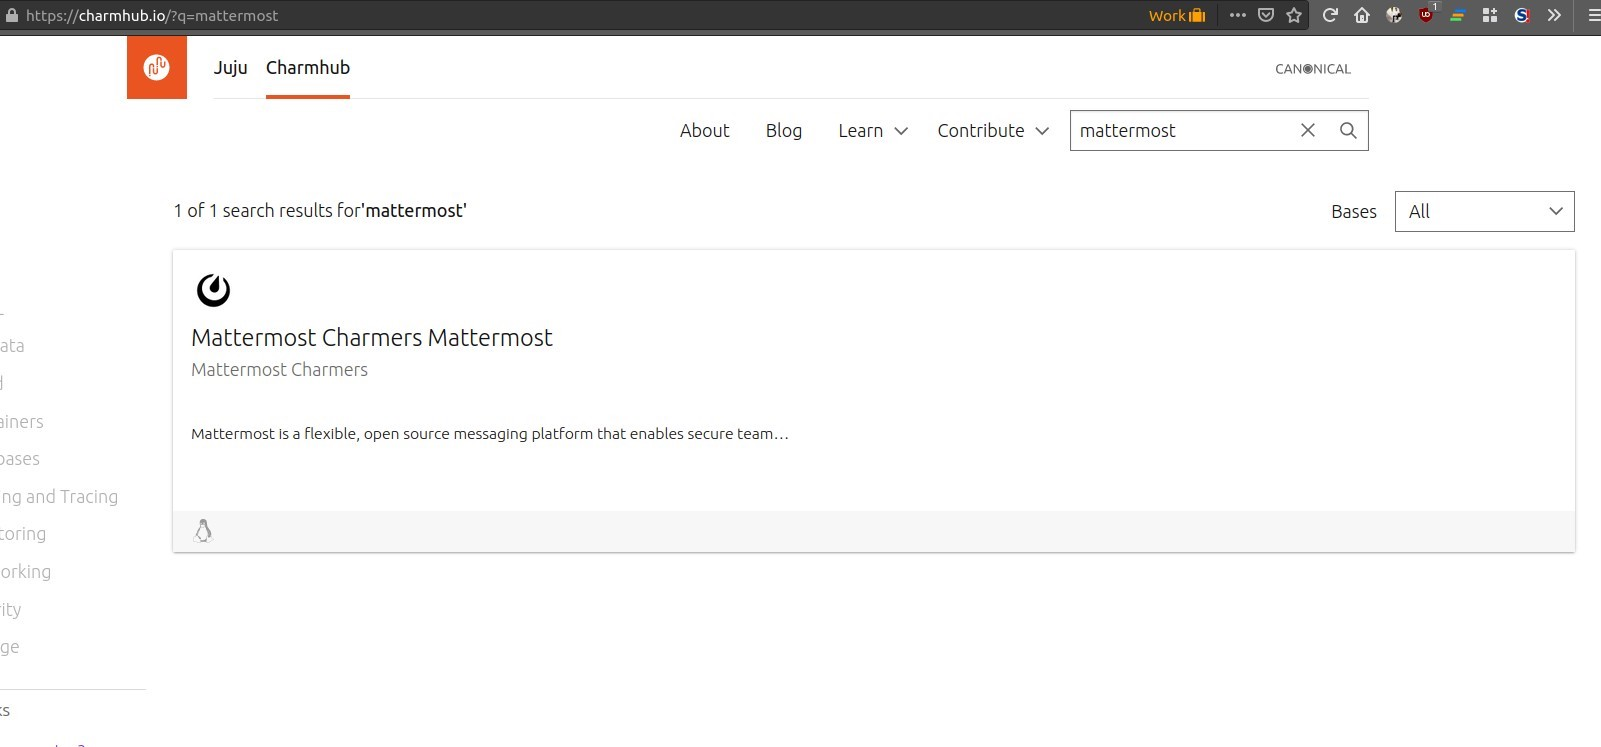The height and width of the screenshot is (747, 1601).
Task: Click the Linux penguin icon on card
Action: point(203,531)
